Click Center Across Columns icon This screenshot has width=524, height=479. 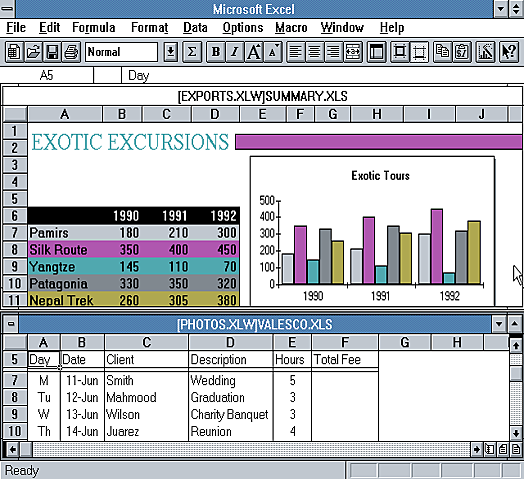tap(353, 52)
